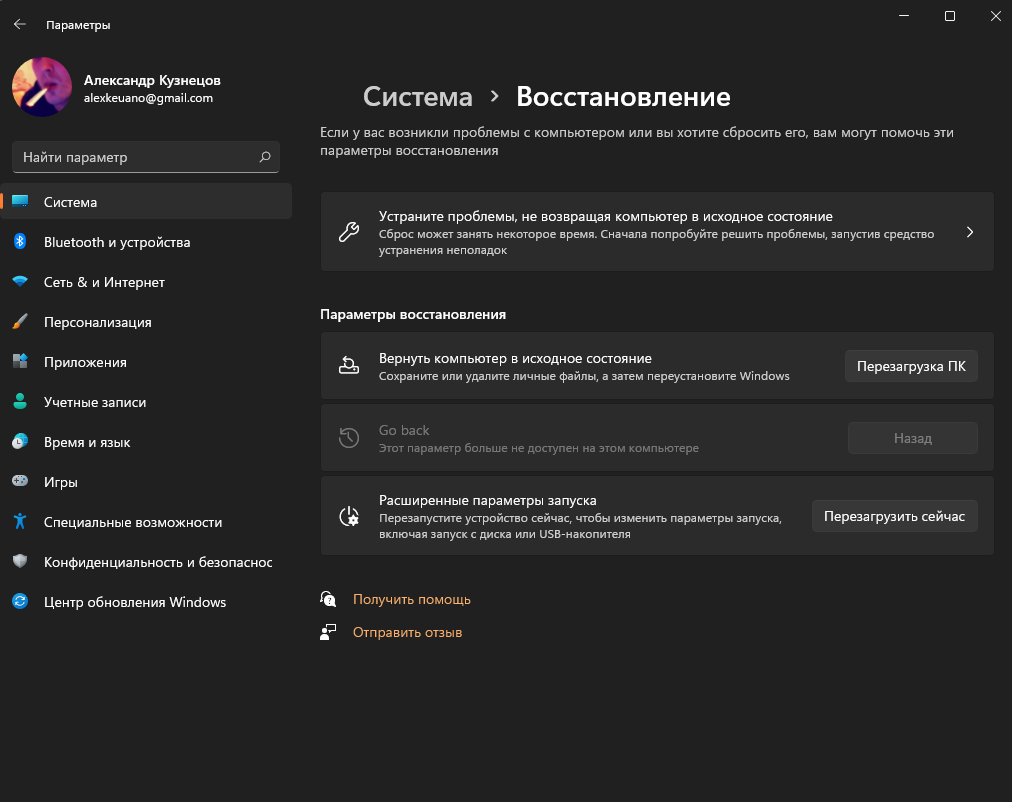Click the Приложения sidebar icon

click(x=20, y=362)
